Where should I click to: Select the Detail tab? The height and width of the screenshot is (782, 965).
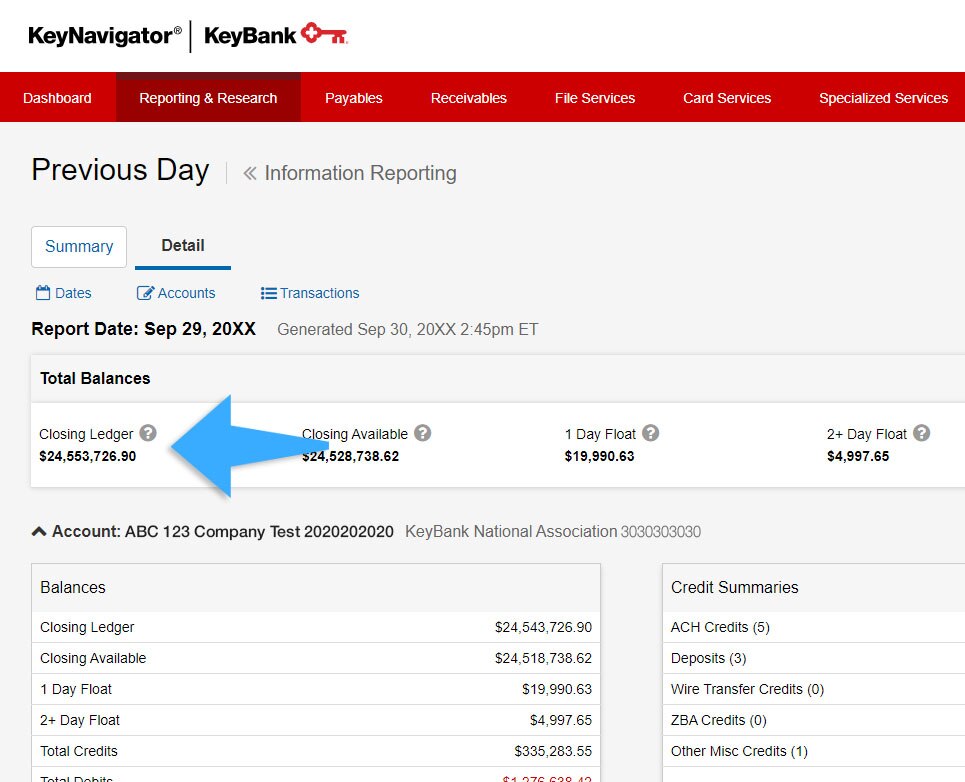coord(183,246)
